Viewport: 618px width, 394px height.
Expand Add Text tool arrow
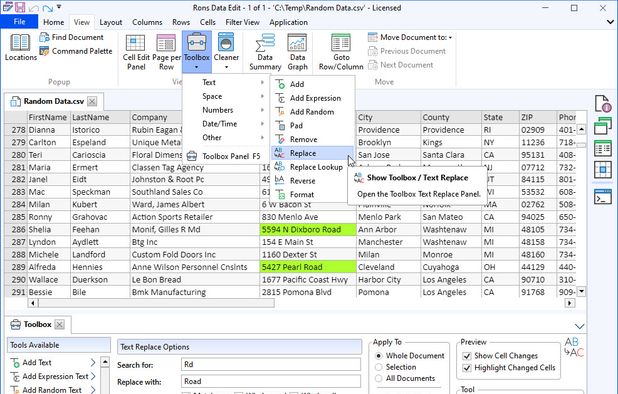[93, 362]
